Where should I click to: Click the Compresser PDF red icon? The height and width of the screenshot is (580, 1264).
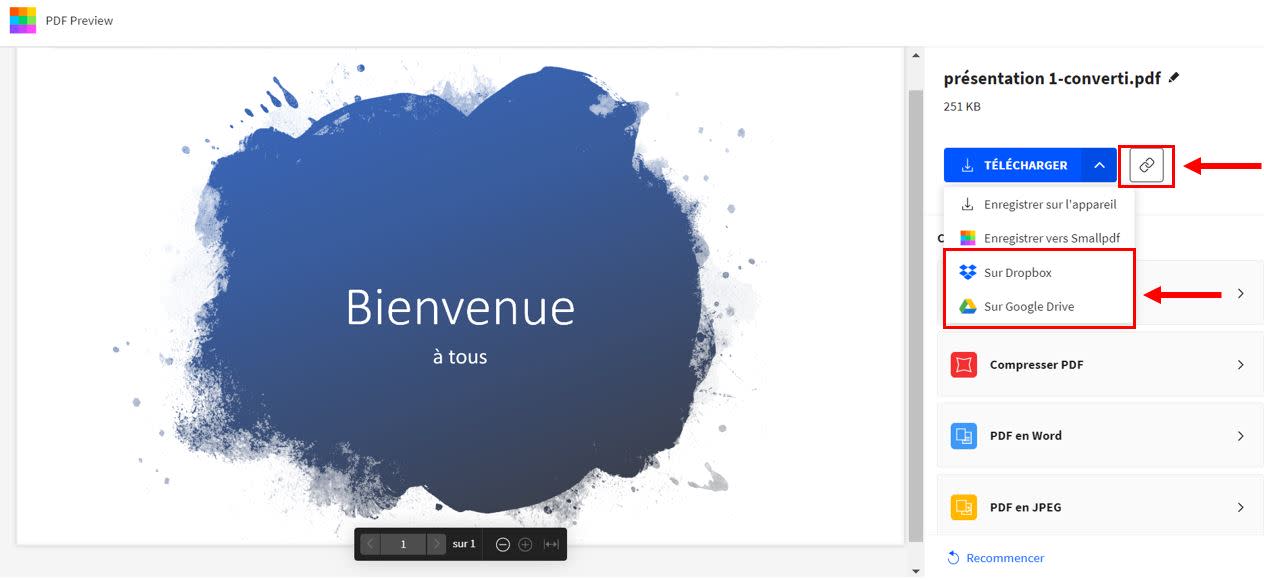964,365
